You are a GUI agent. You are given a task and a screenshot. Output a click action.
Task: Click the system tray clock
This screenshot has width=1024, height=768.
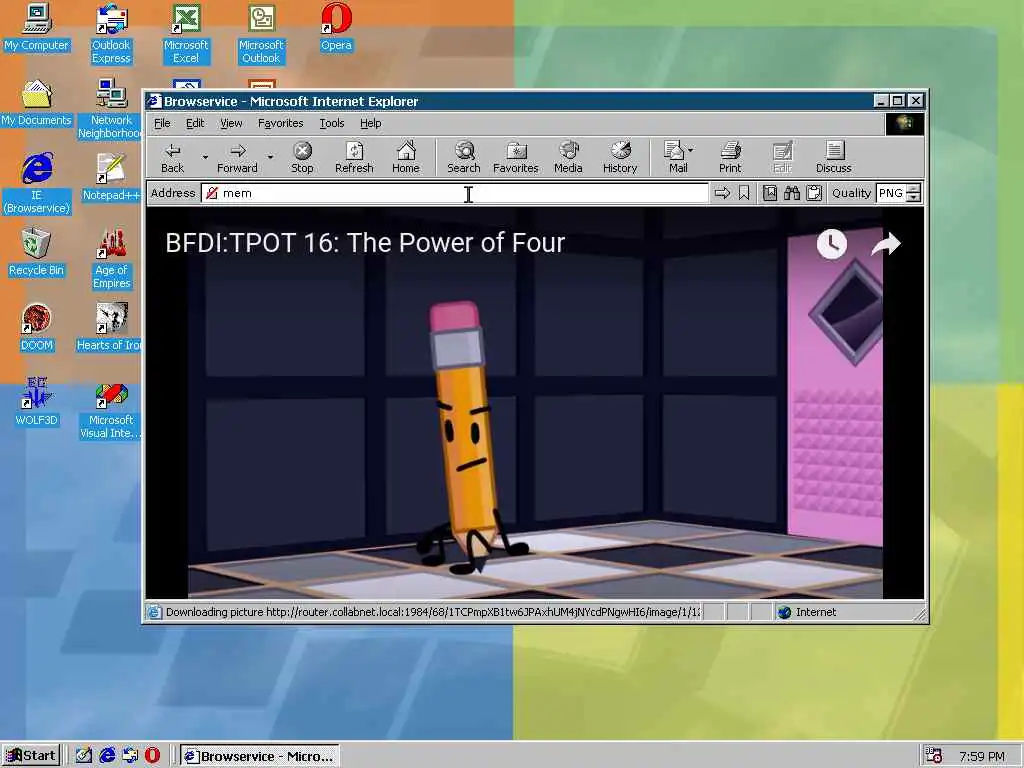point(982,756)
